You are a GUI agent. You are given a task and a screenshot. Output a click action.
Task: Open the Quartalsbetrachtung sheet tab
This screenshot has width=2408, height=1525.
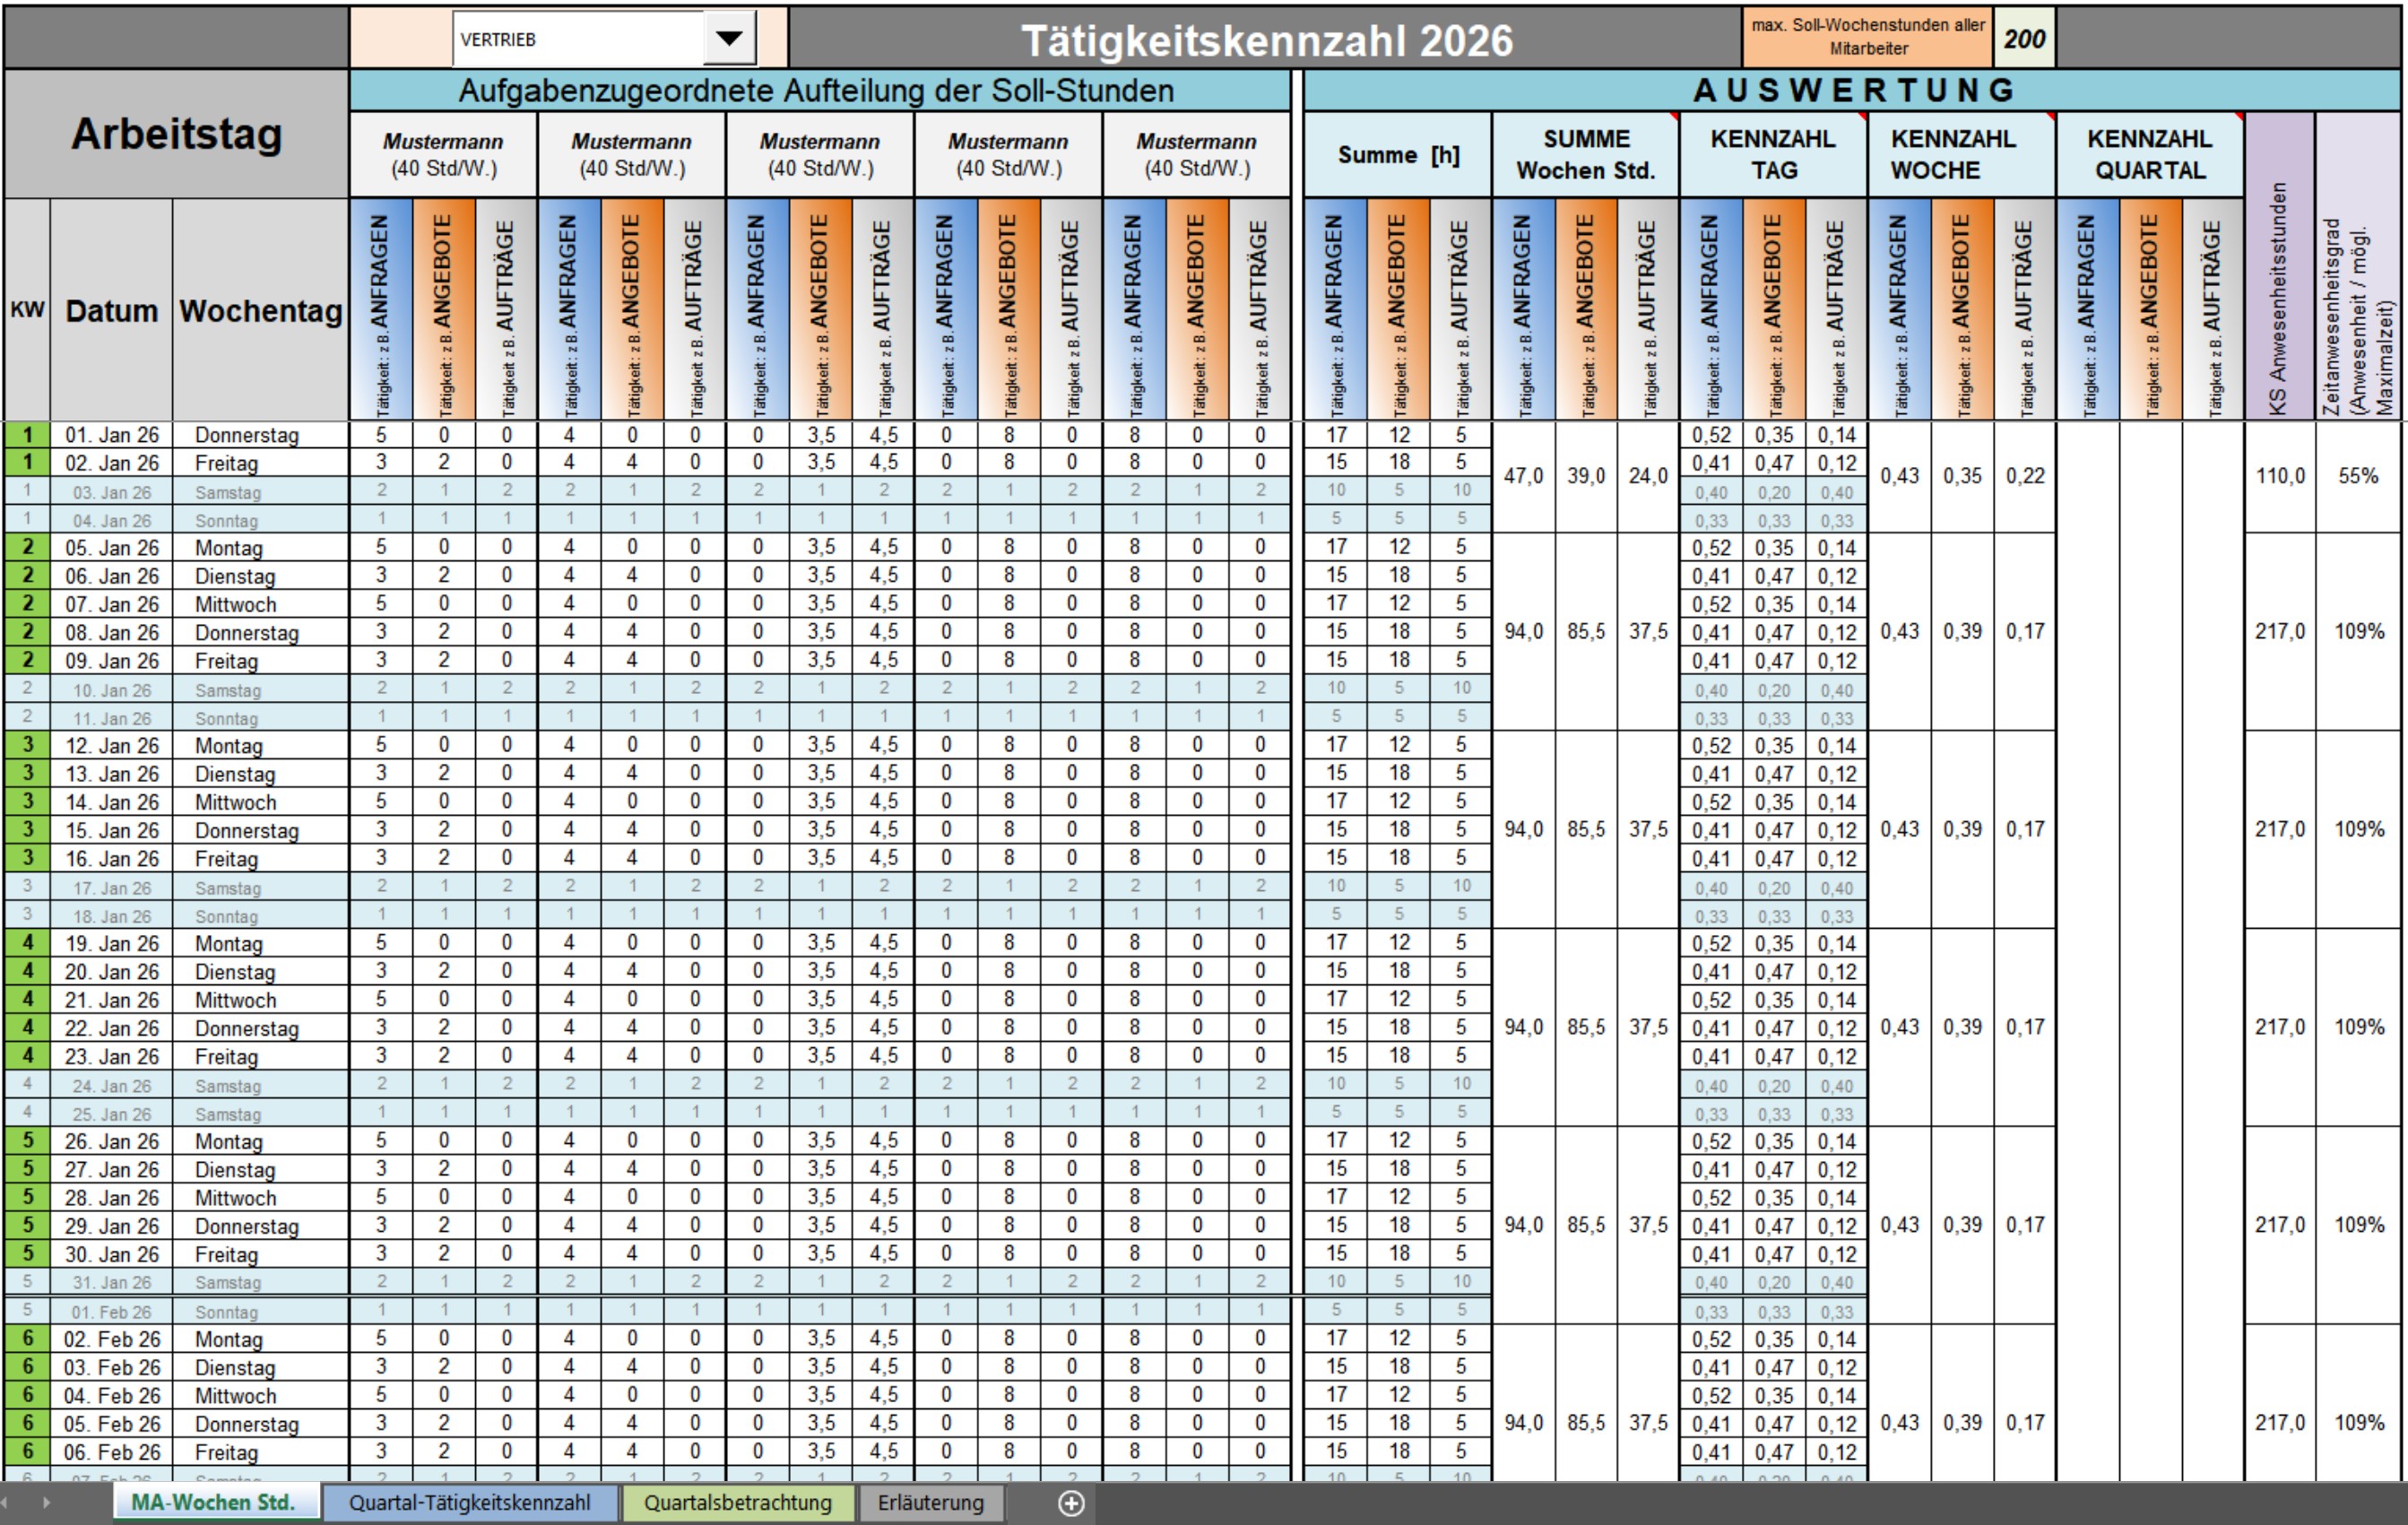[x=737, y=1502]
